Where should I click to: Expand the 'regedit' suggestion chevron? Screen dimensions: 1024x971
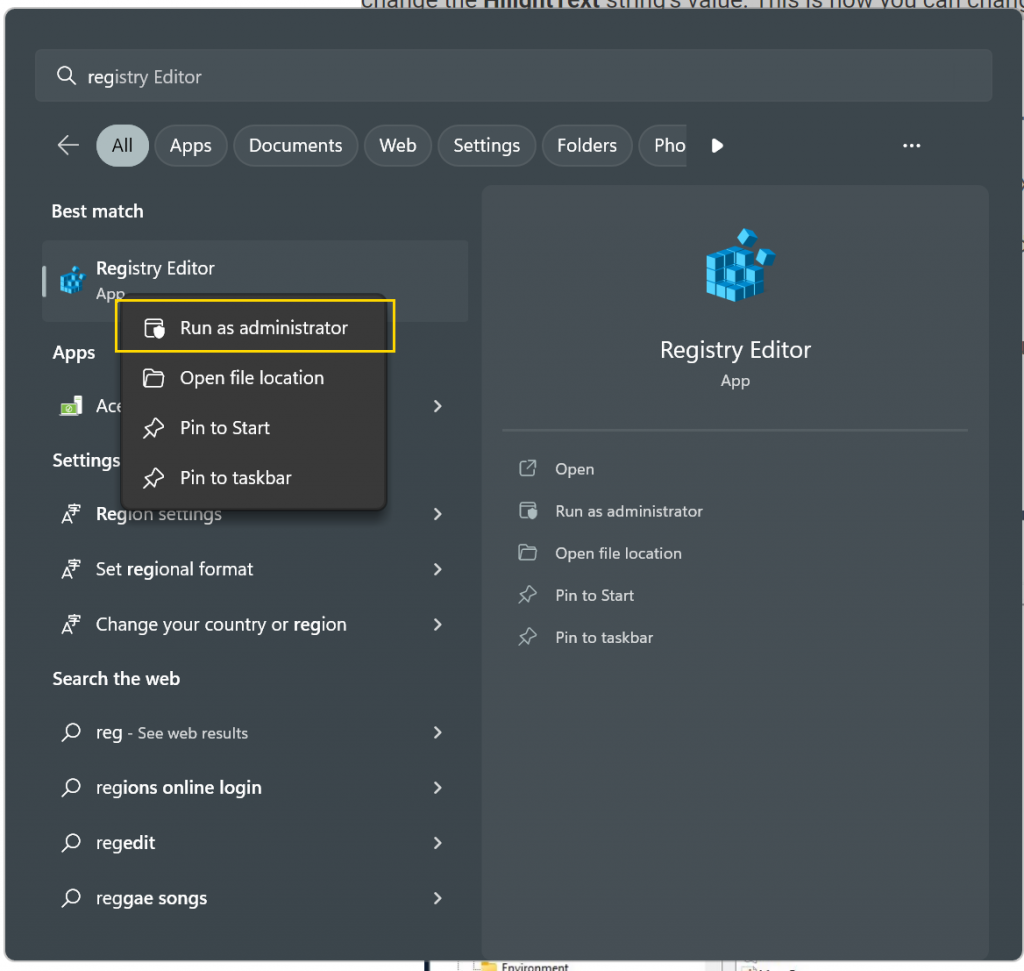[x=438, y=843]
